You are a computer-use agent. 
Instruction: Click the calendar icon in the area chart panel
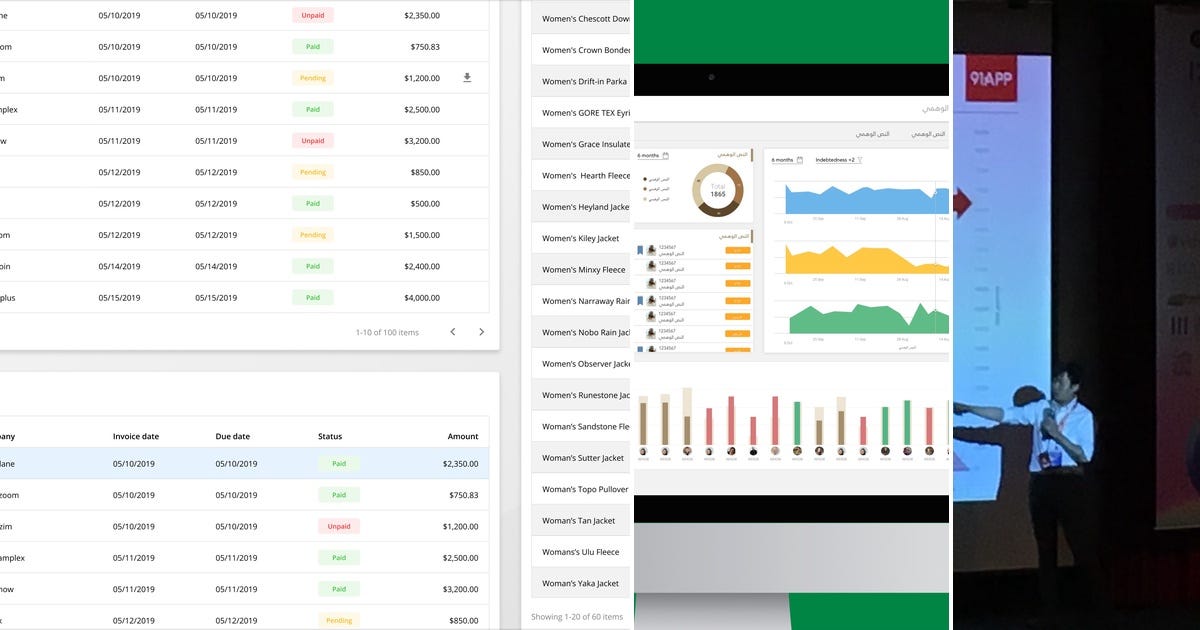(799, 160)
